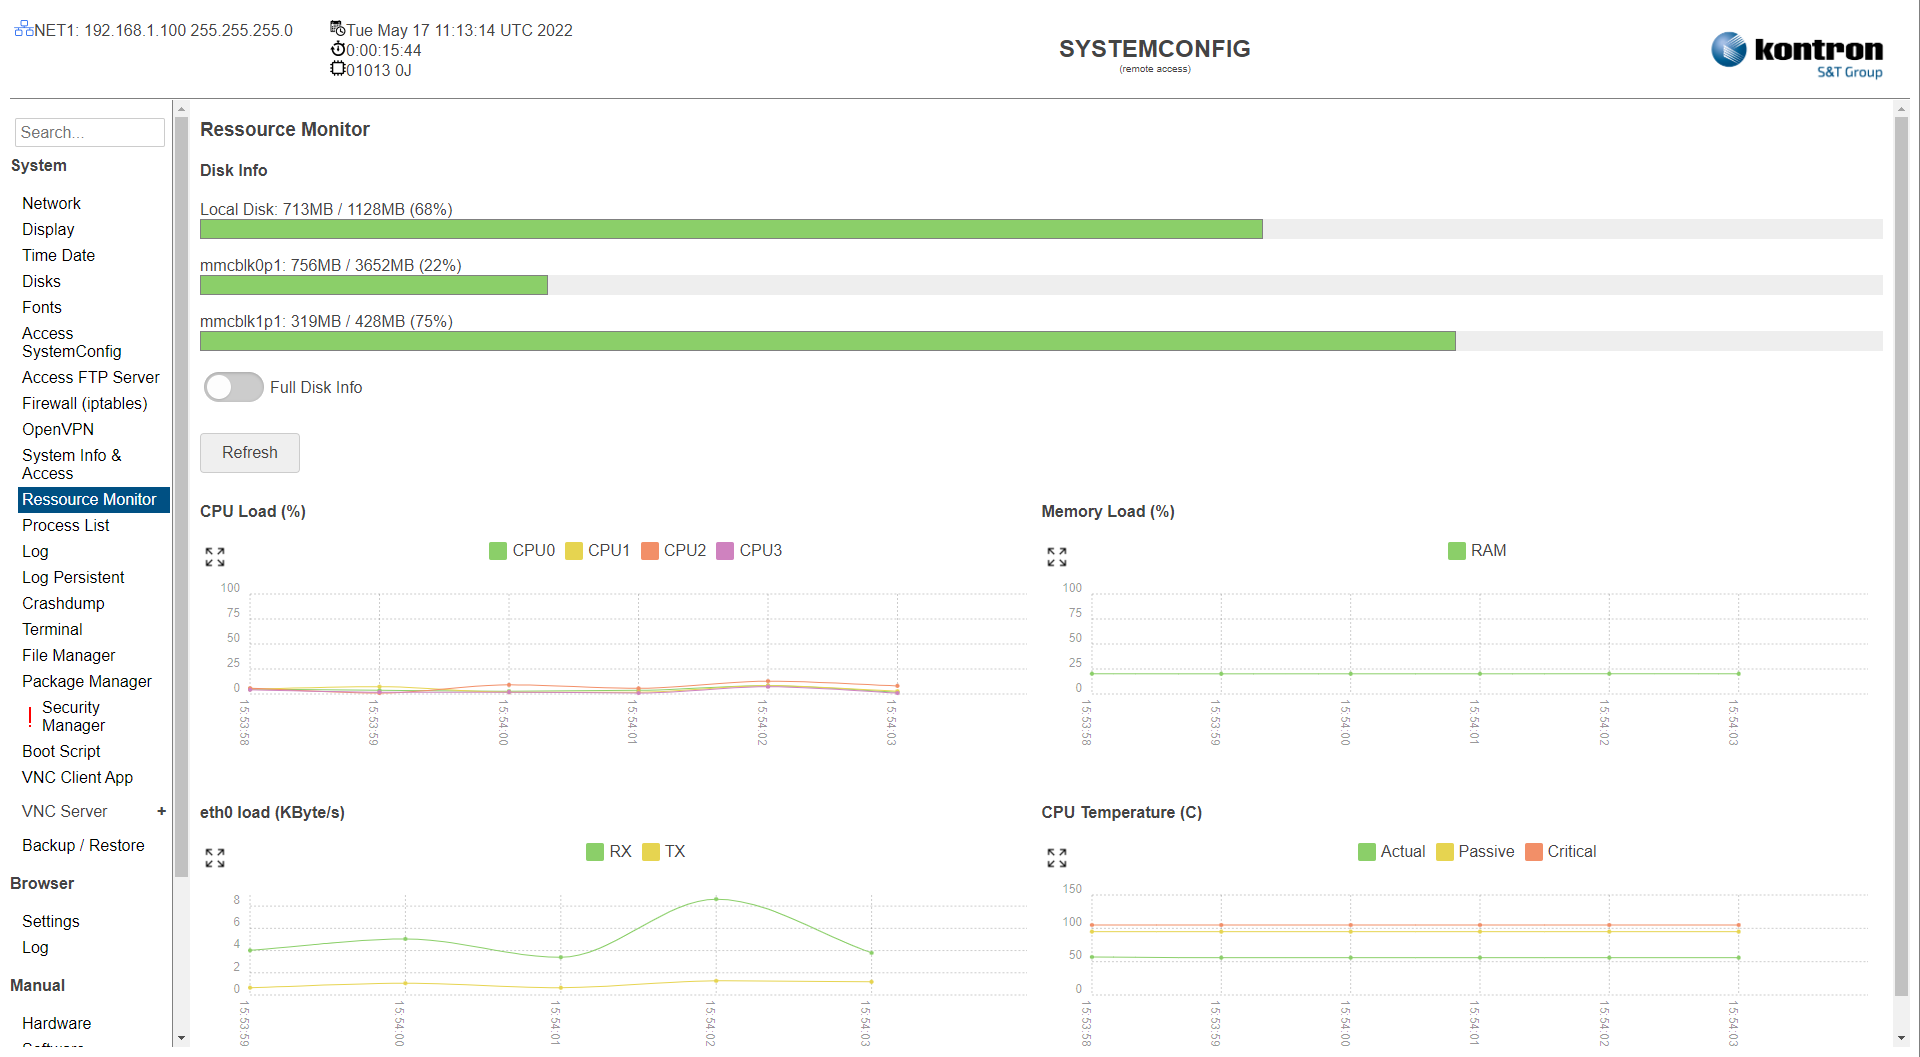Expand the CPU Load chart to fullscreen
This screenshot has height=1057, width=1920.
pos(213,556)
